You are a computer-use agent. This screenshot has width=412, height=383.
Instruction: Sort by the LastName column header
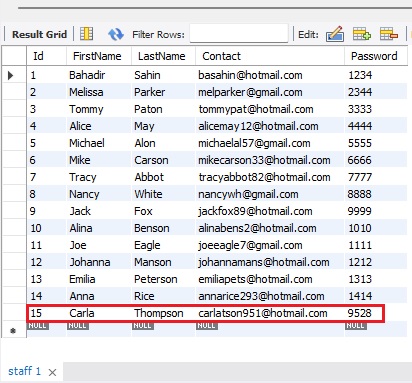point(164,56)
